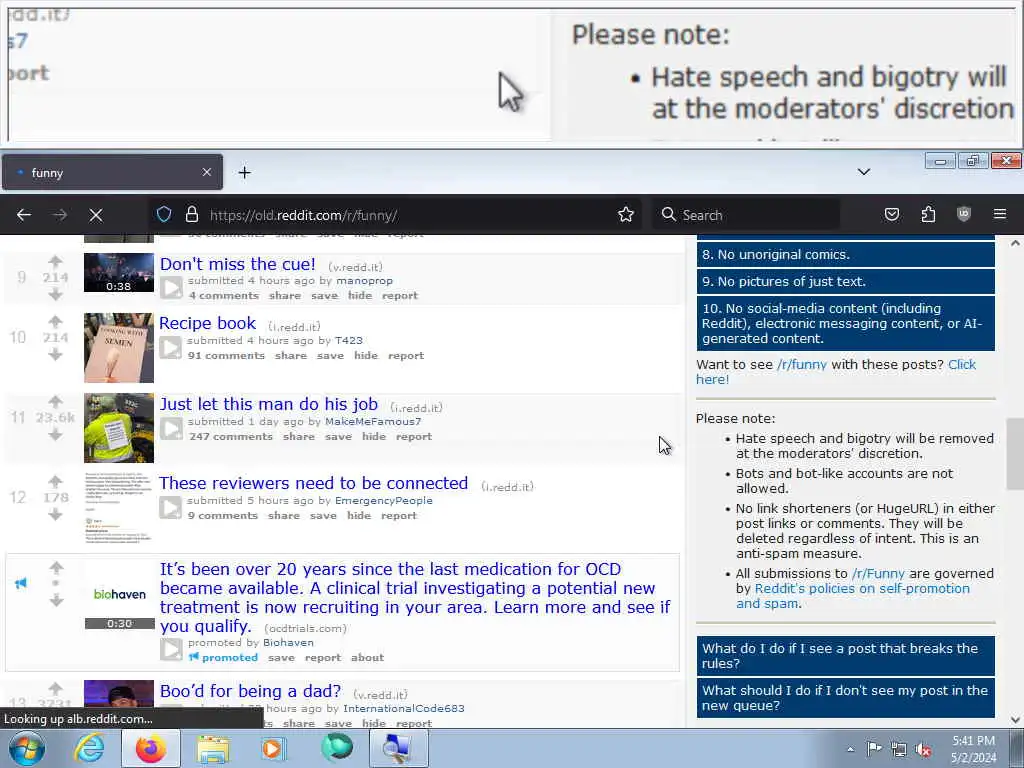Viewport: 1024px width, 768px height.
Task: List all tabs dropdown arrow
Action: [x=863, y=172]
